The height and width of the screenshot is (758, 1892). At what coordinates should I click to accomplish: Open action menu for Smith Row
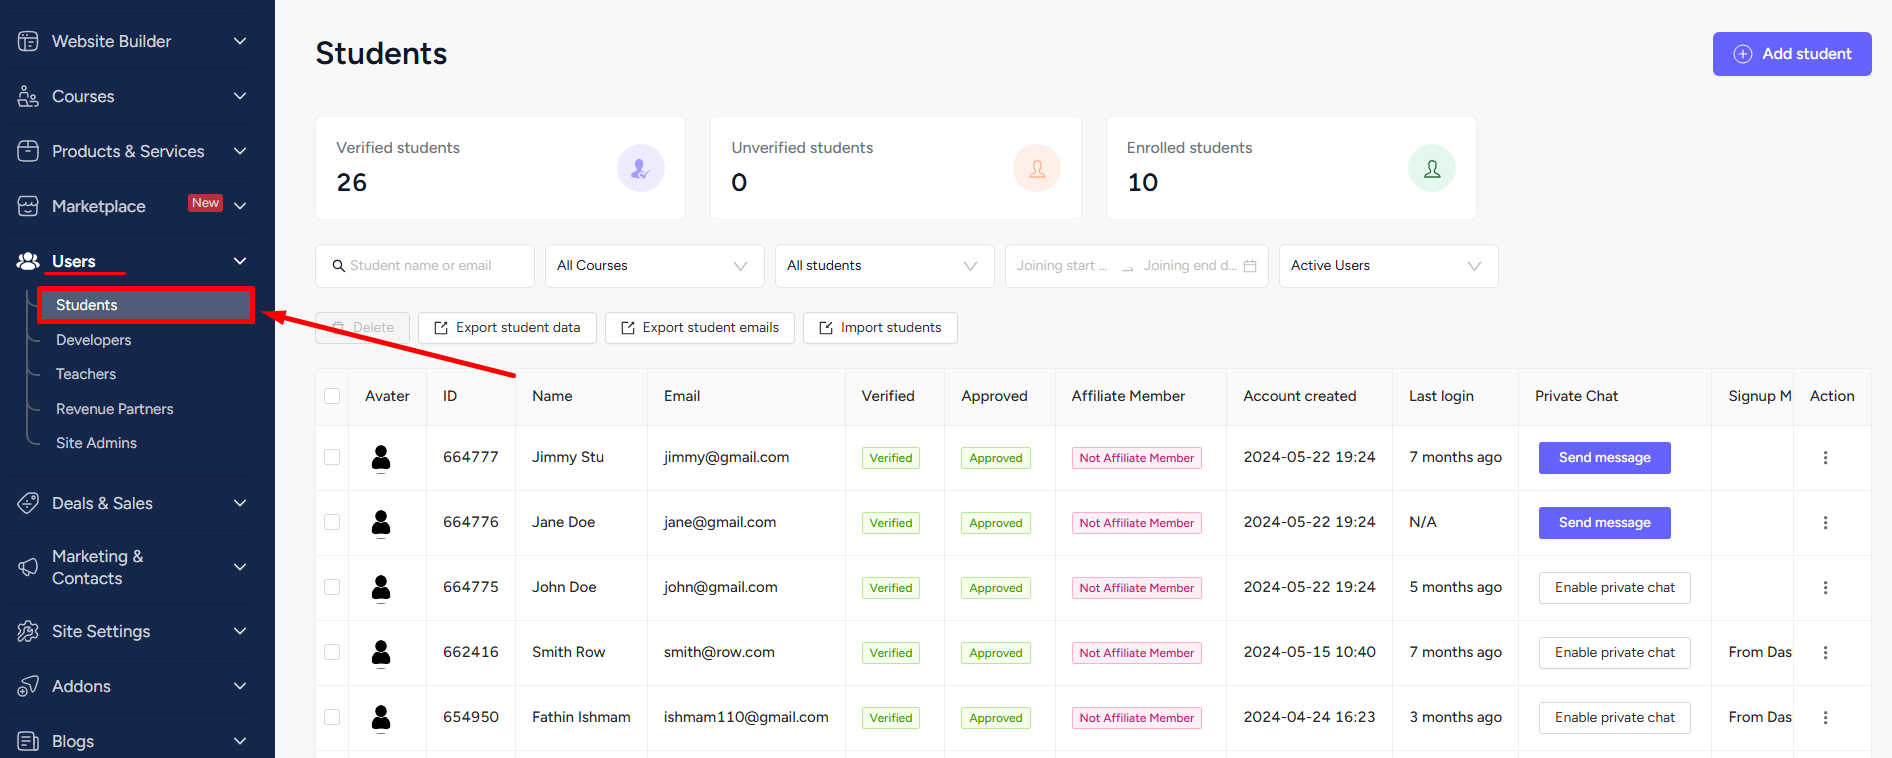point(1825,652)
